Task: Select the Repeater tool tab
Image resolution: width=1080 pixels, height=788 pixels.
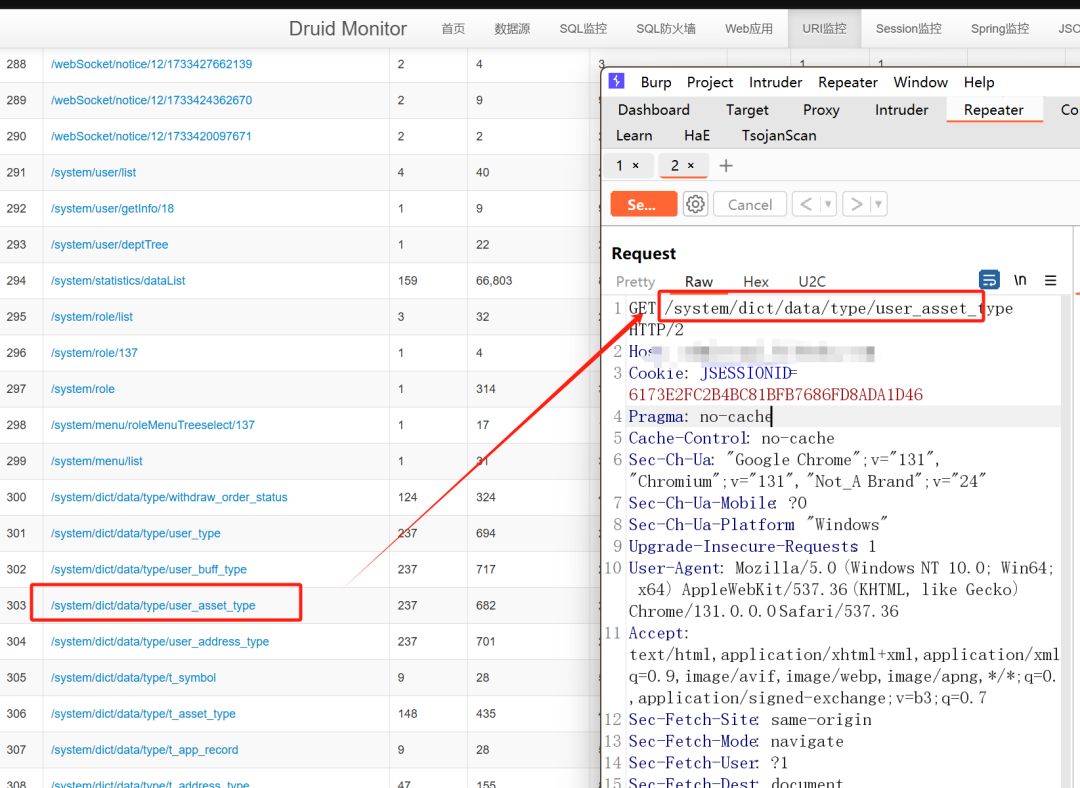Action: tap(993, 110)
